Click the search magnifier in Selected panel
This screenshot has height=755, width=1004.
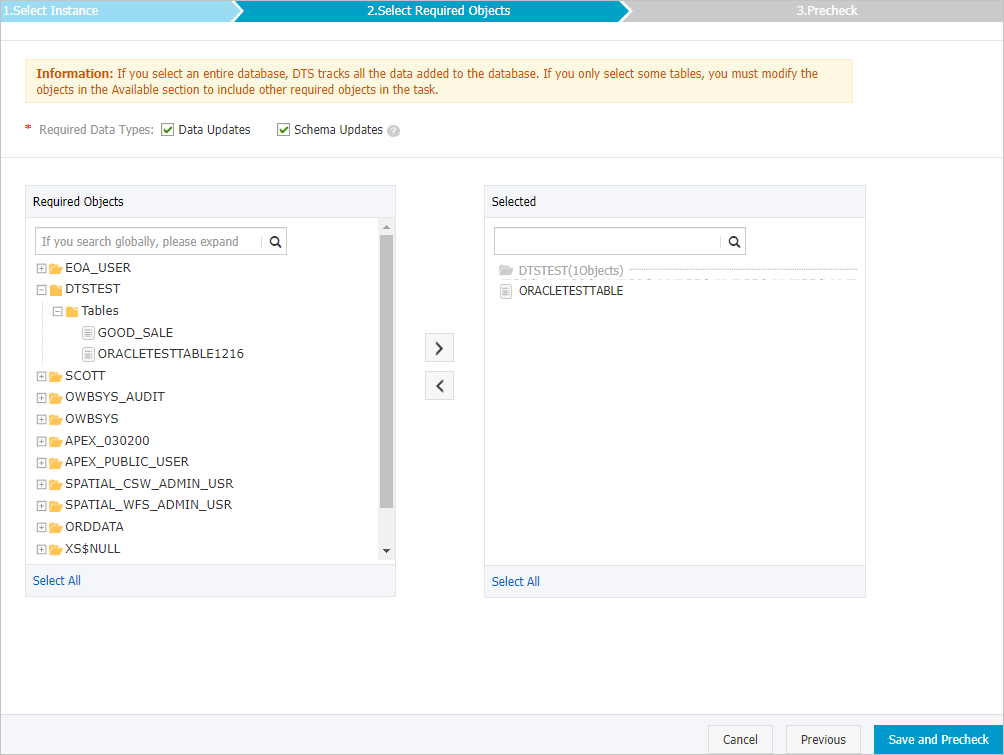(733, 241)
